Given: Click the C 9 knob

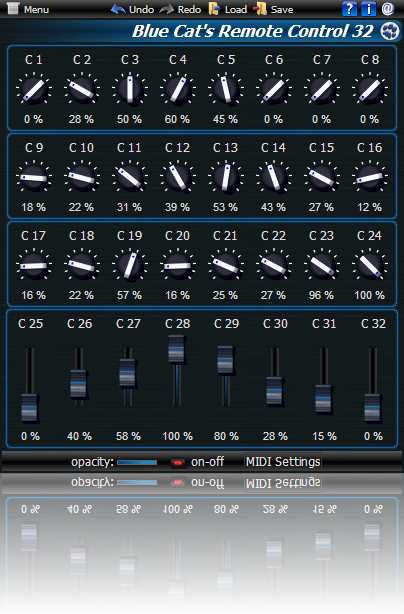Looking at the screenshot, I should 34,178.
